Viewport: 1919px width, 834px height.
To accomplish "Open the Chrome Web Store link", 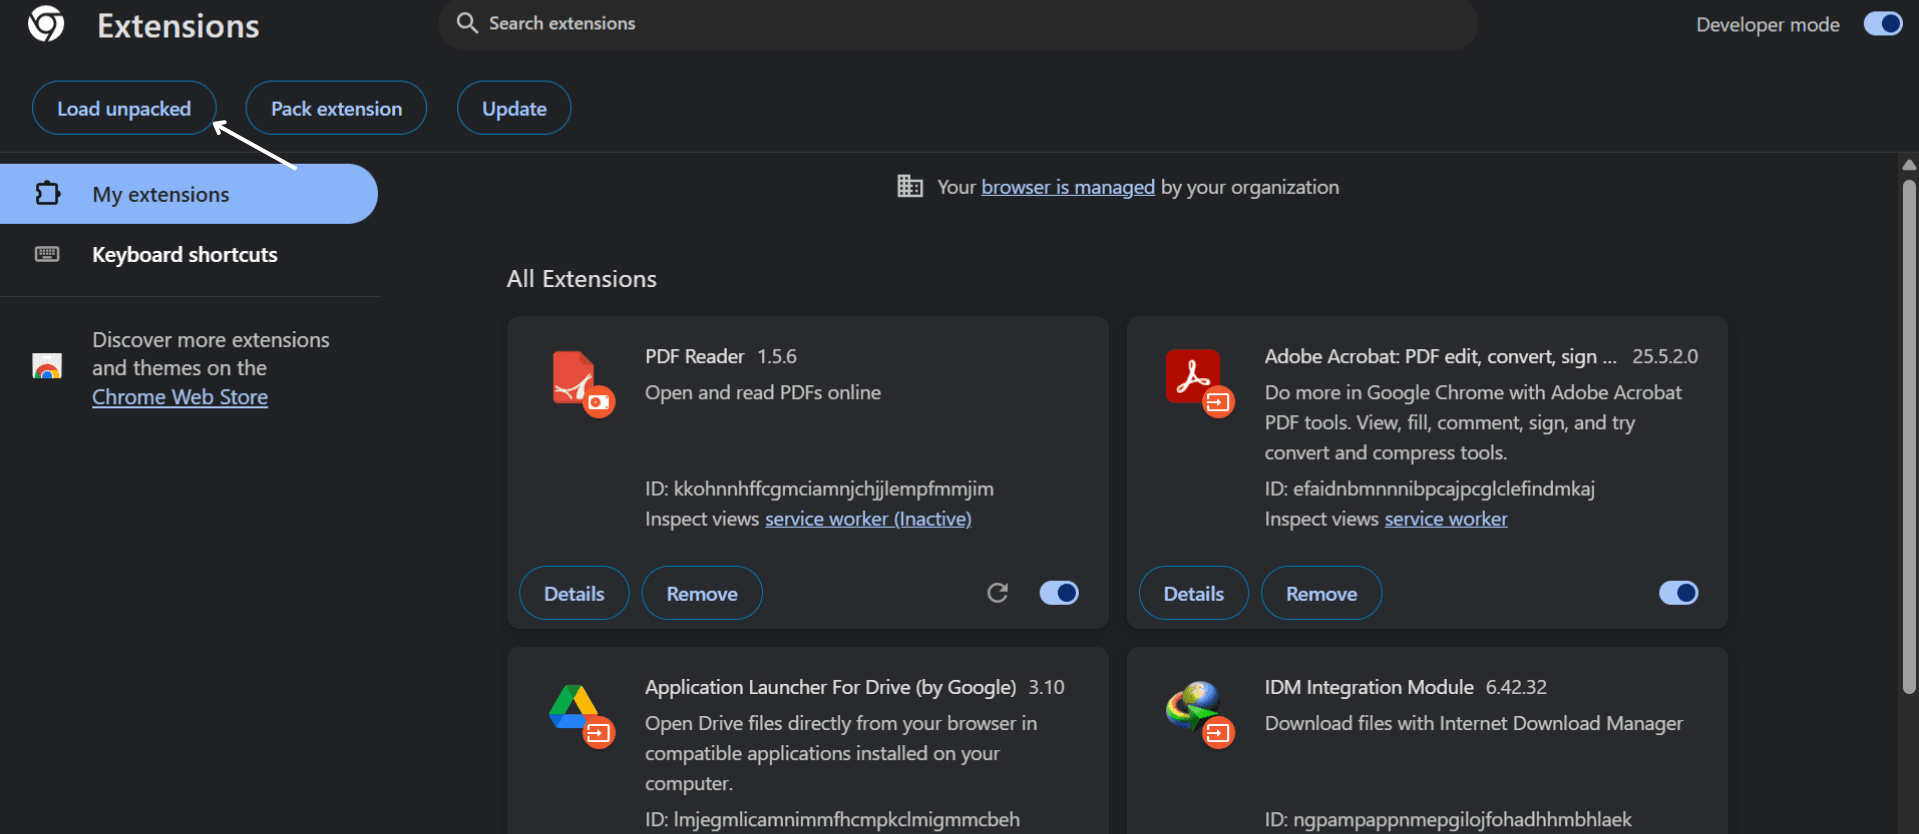I will pos(180,397).
